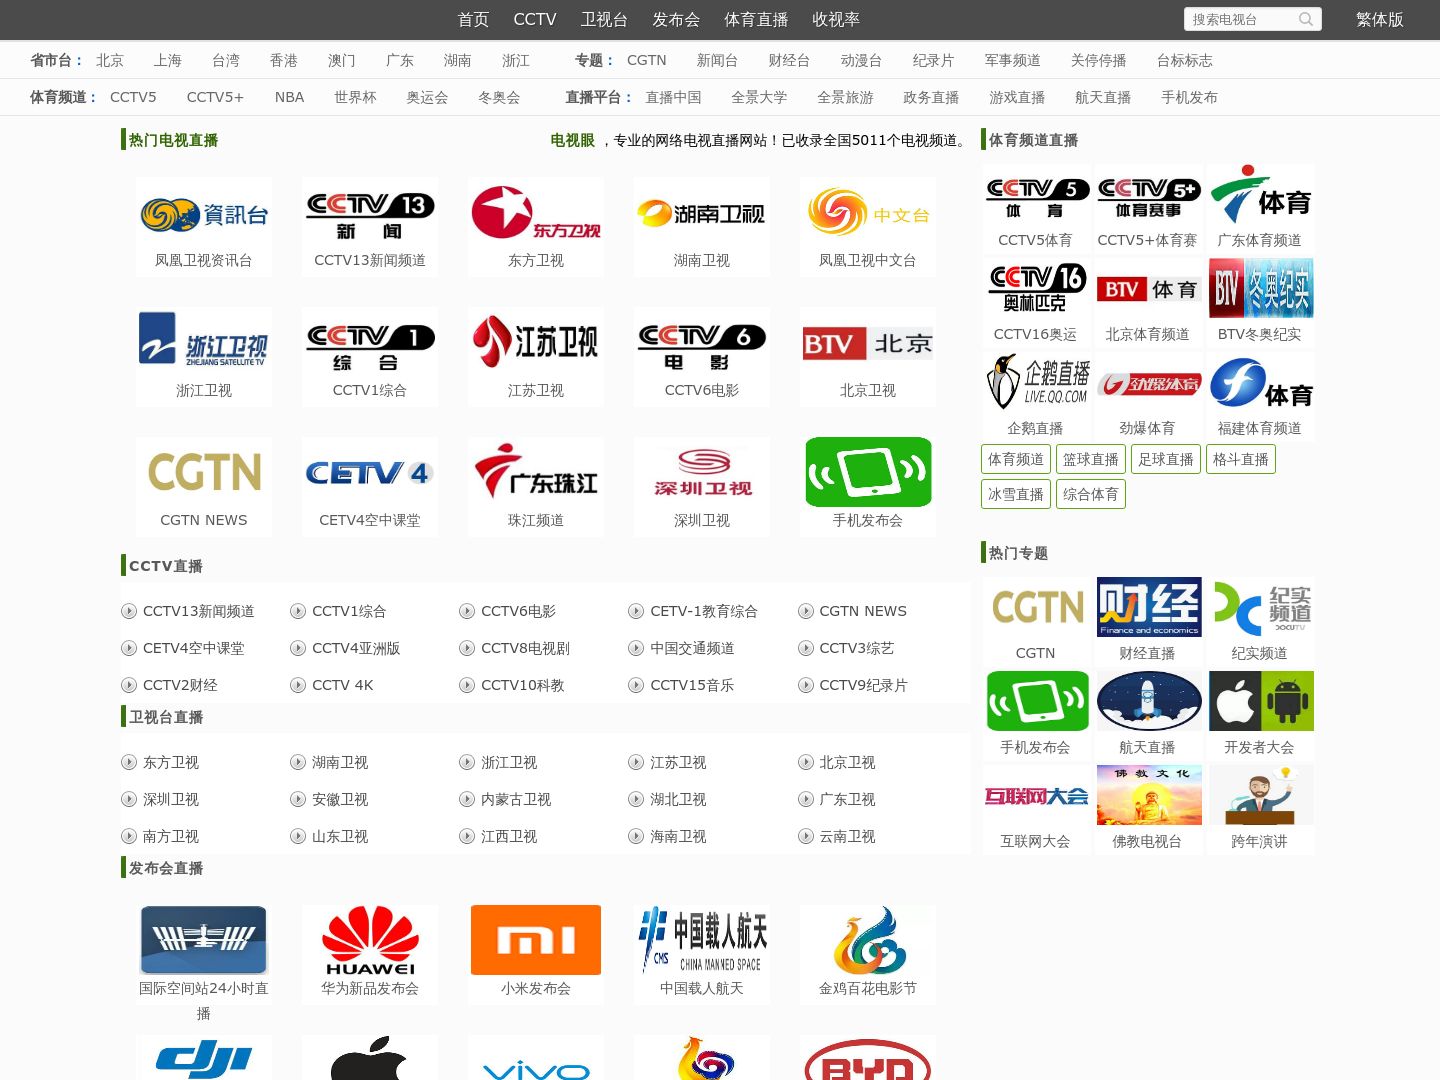Open the 福建体育频道 logo

pyautogui.click(x=1259, y=383)
